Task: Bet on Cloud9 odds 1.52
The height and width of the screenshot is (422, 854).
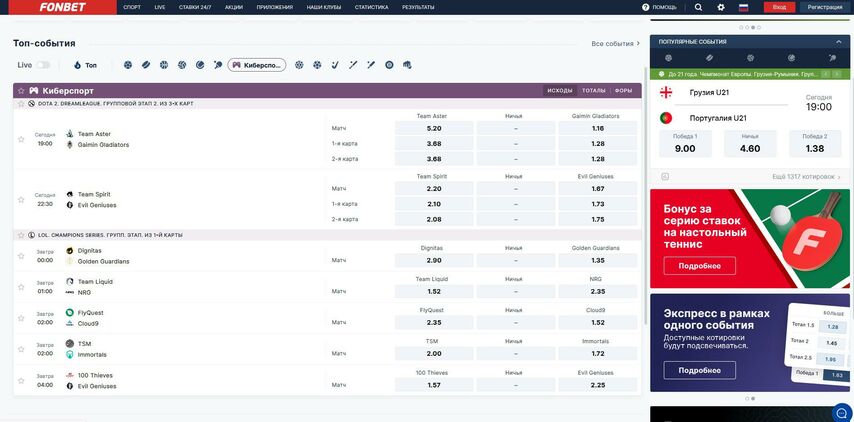Action: click(597, 322)
